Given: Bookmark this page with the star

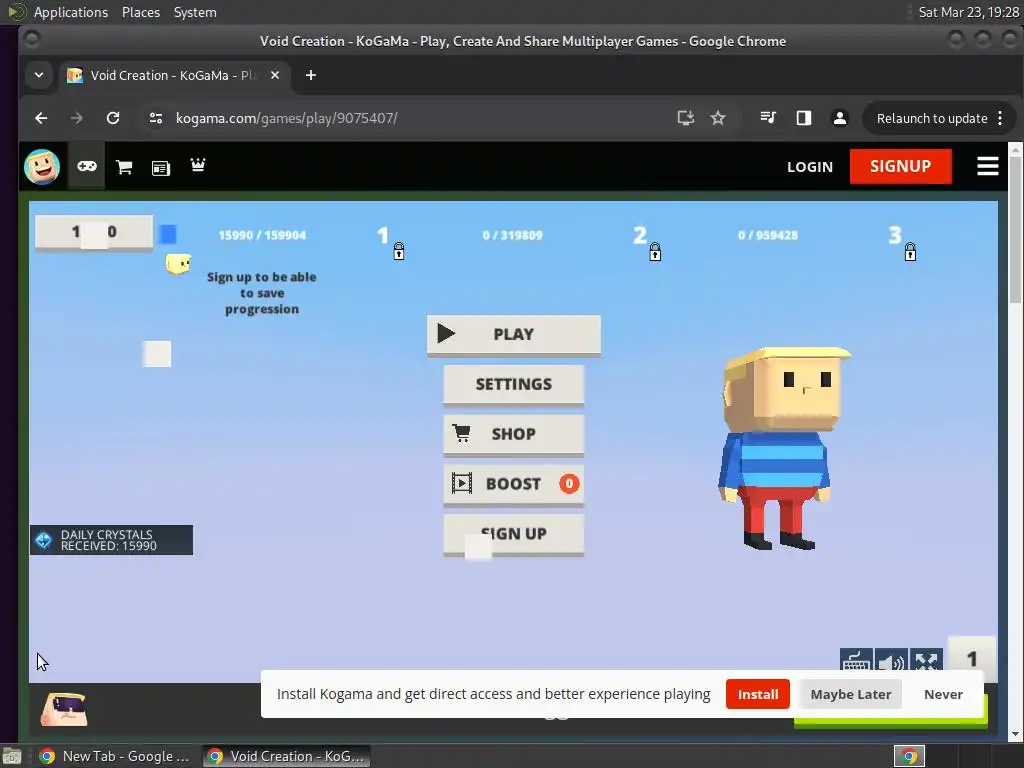Looking at the screenshot, I should tap(718, 118).
